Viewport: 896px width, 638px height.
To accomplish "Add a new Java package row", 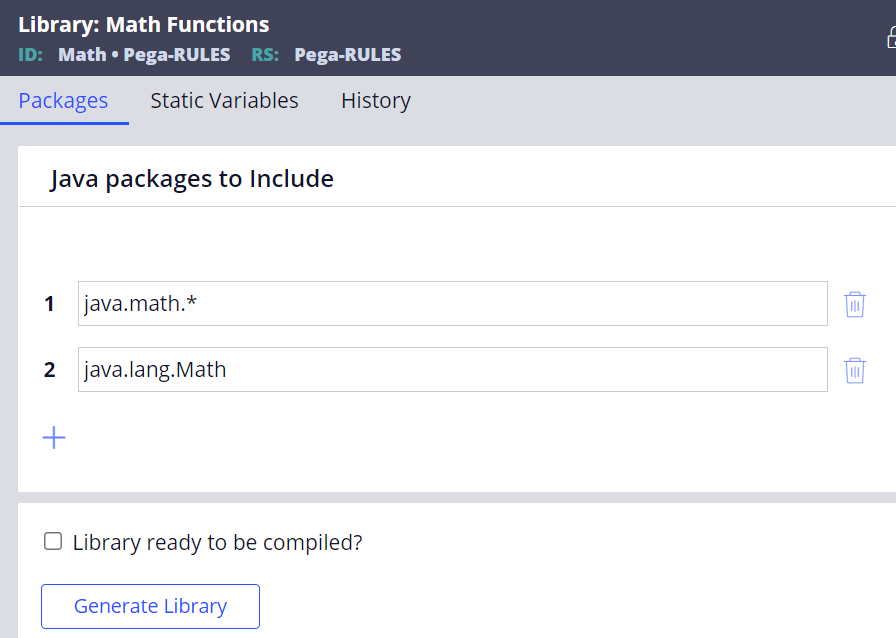I will point(54,438).
